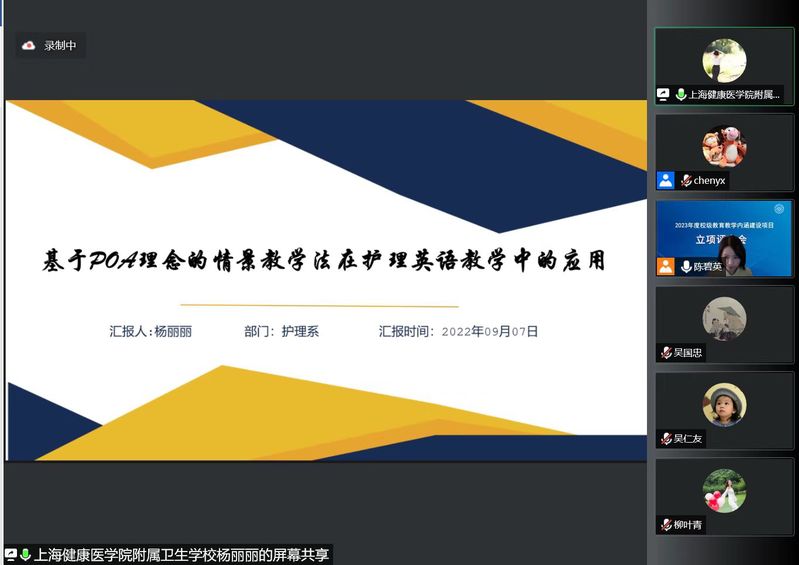Click the orange person icon beside 陈碧英
Screen dimensions: 799x565
coord(665,267)
